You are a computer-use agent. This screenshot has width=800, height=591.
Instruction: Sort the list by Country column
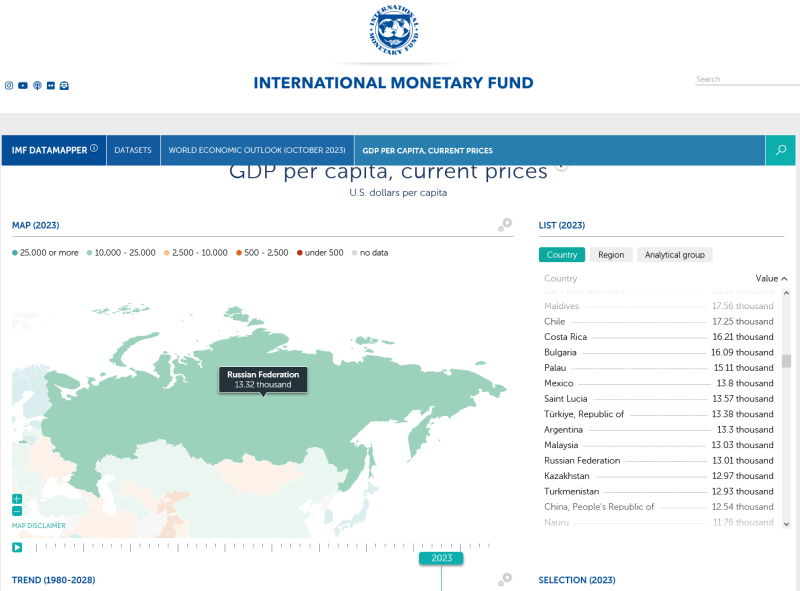pyautogui.click(x=560, y=278)
